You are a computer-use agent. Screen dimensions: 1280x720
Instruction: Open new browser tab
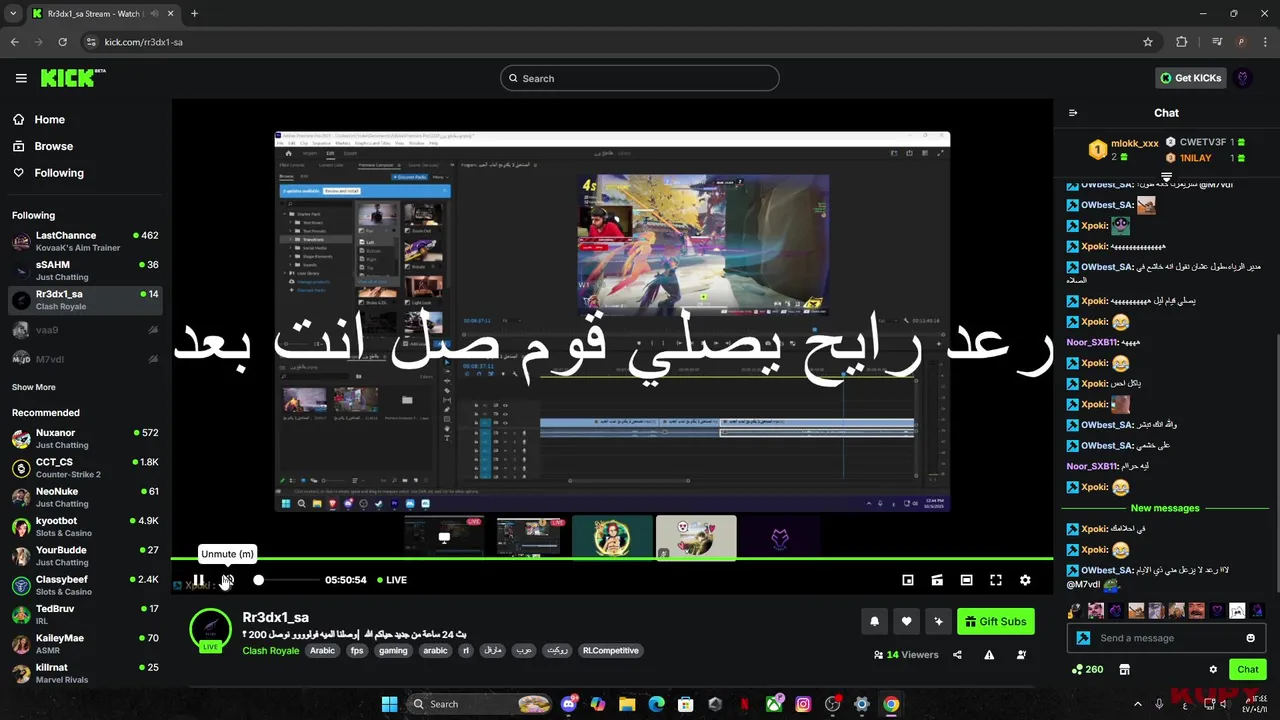[194, 13]
